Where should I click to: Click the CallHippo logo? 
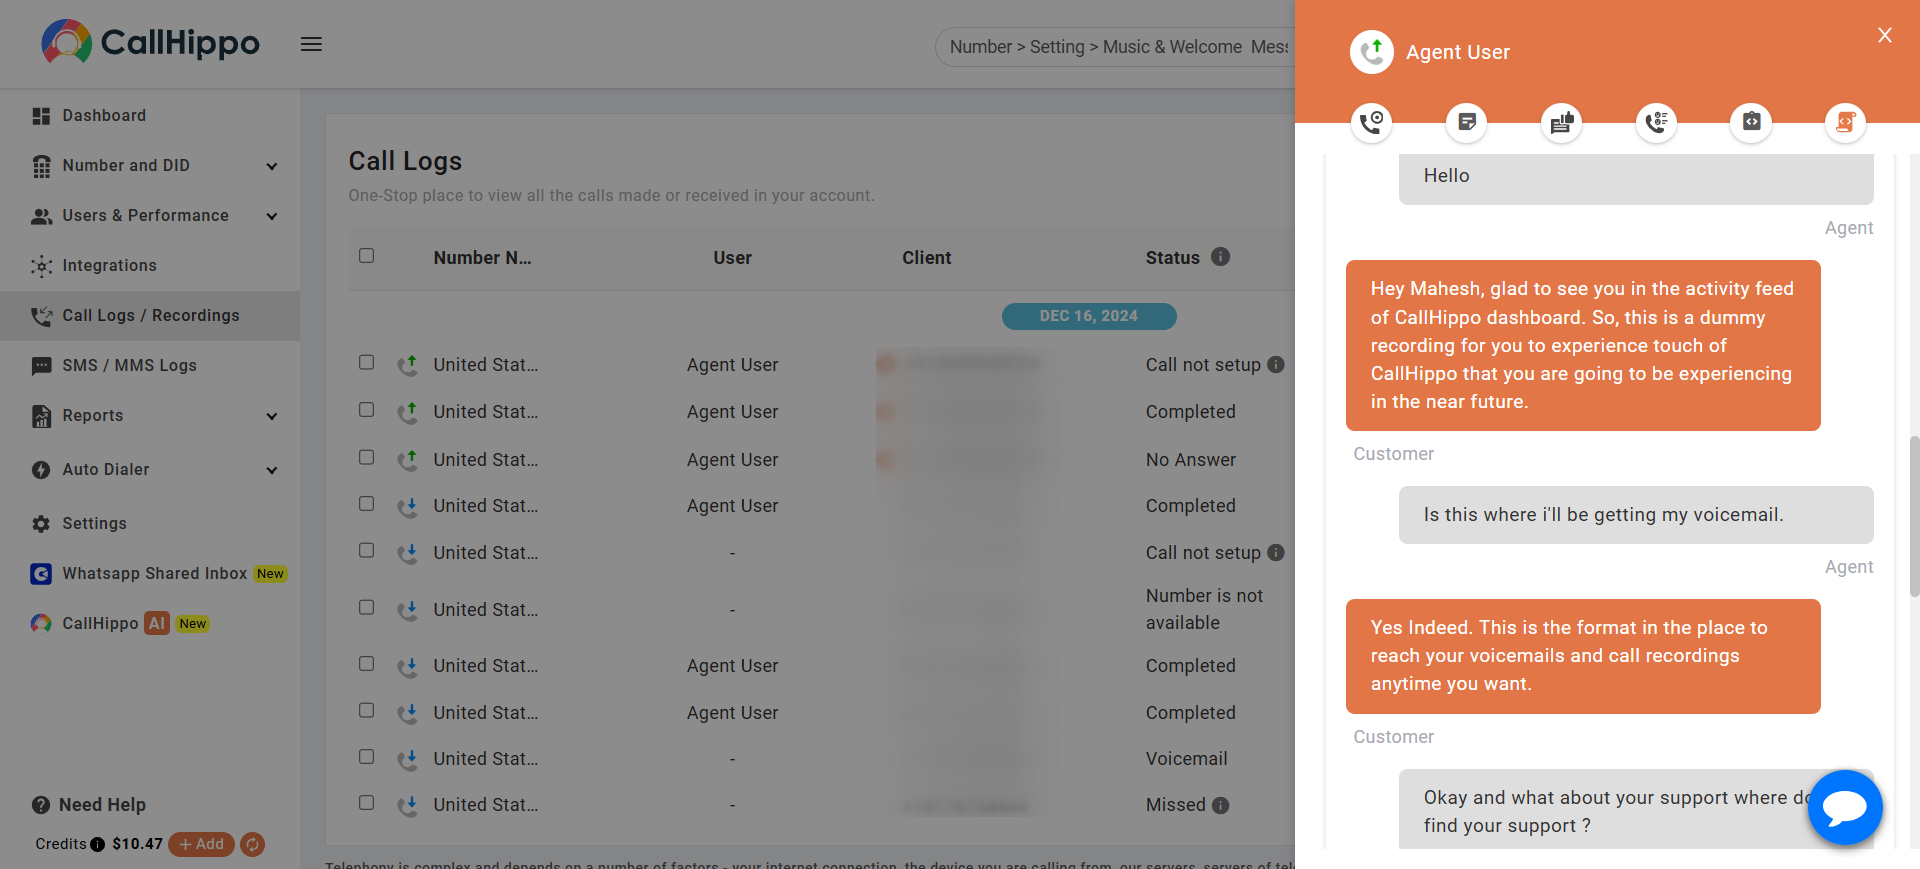click(x=150, y=42)
